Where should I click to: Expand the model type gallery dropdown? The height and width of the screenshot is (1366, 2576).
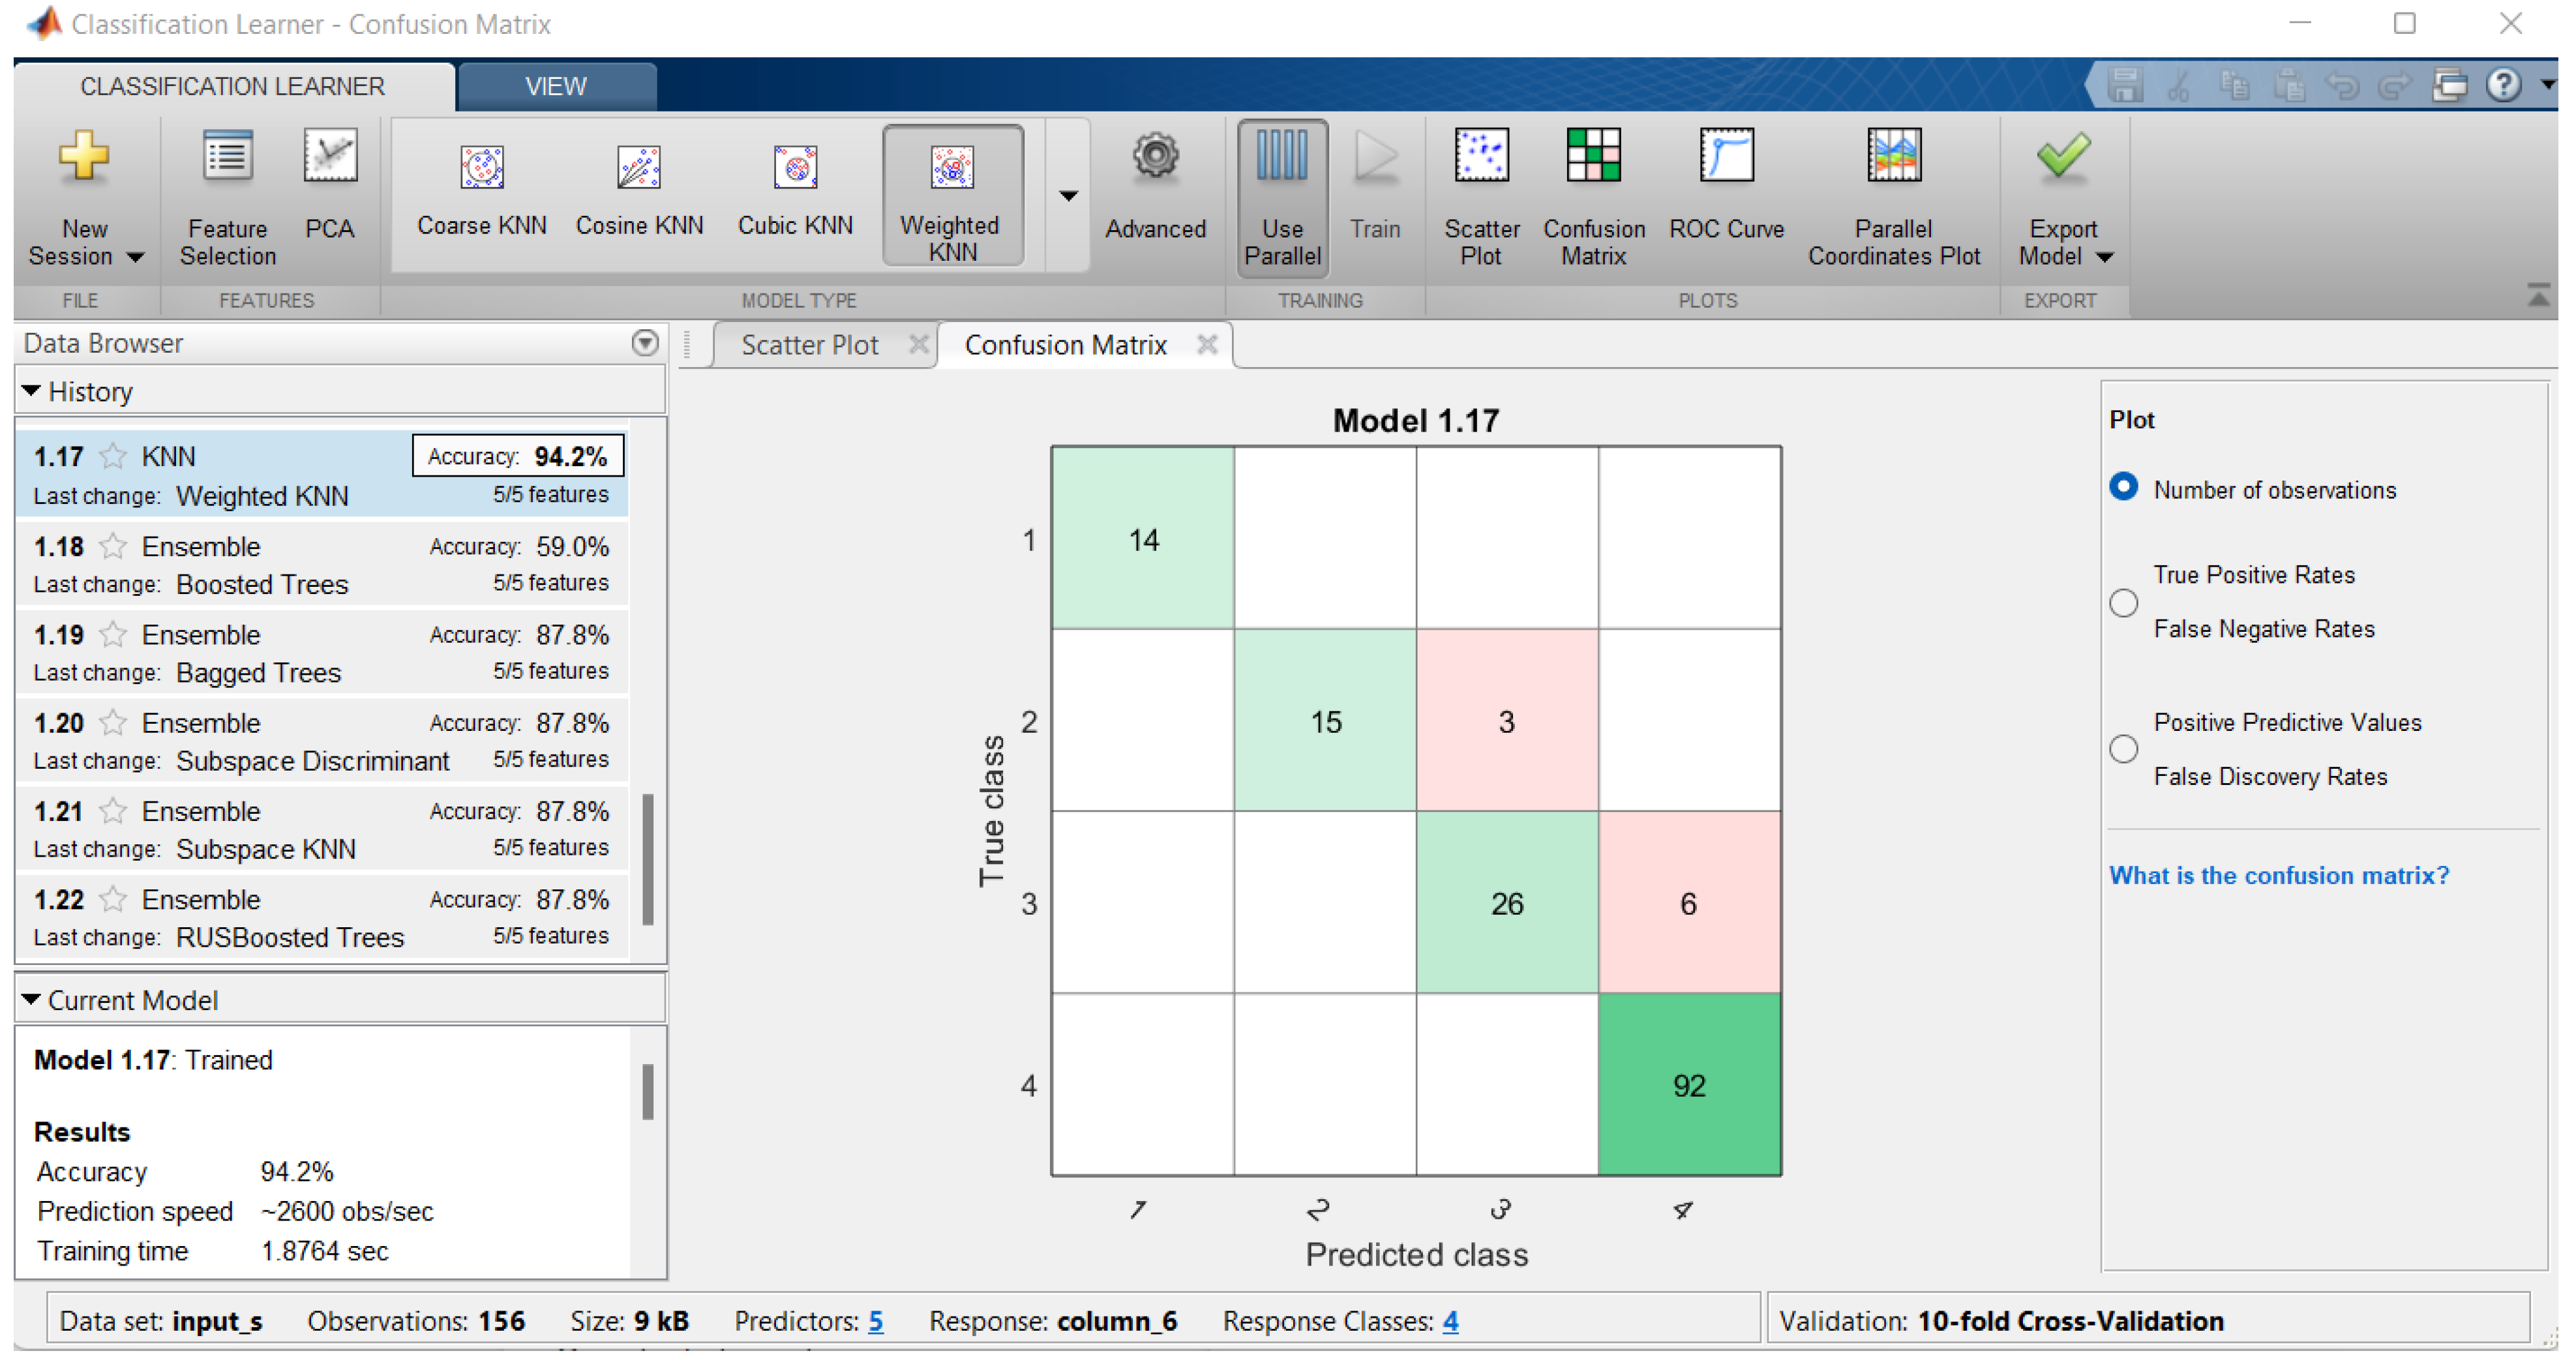tap(1068, 196)
